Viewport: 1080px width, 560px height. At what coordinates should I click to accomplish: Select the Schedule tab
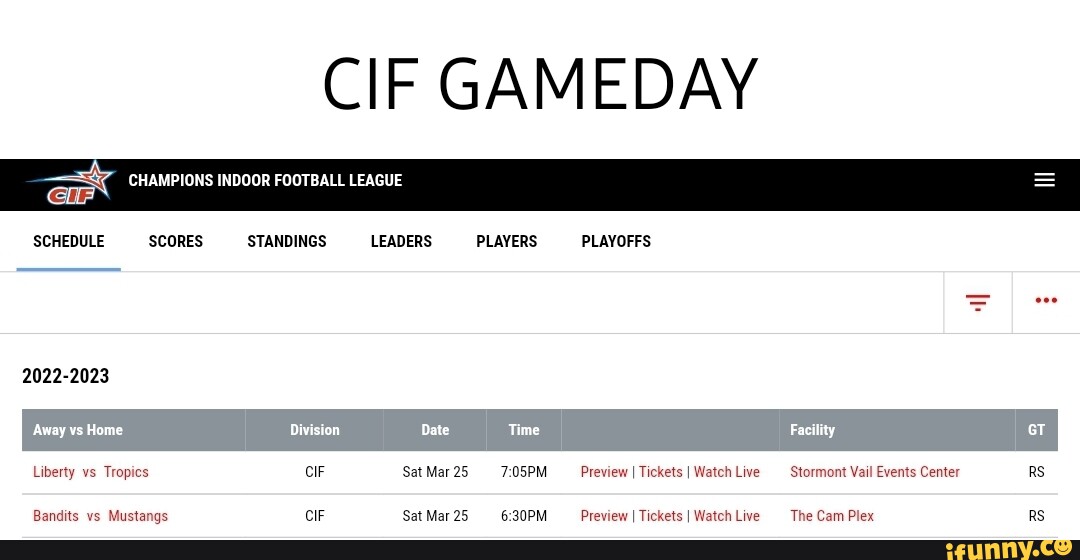68,242
